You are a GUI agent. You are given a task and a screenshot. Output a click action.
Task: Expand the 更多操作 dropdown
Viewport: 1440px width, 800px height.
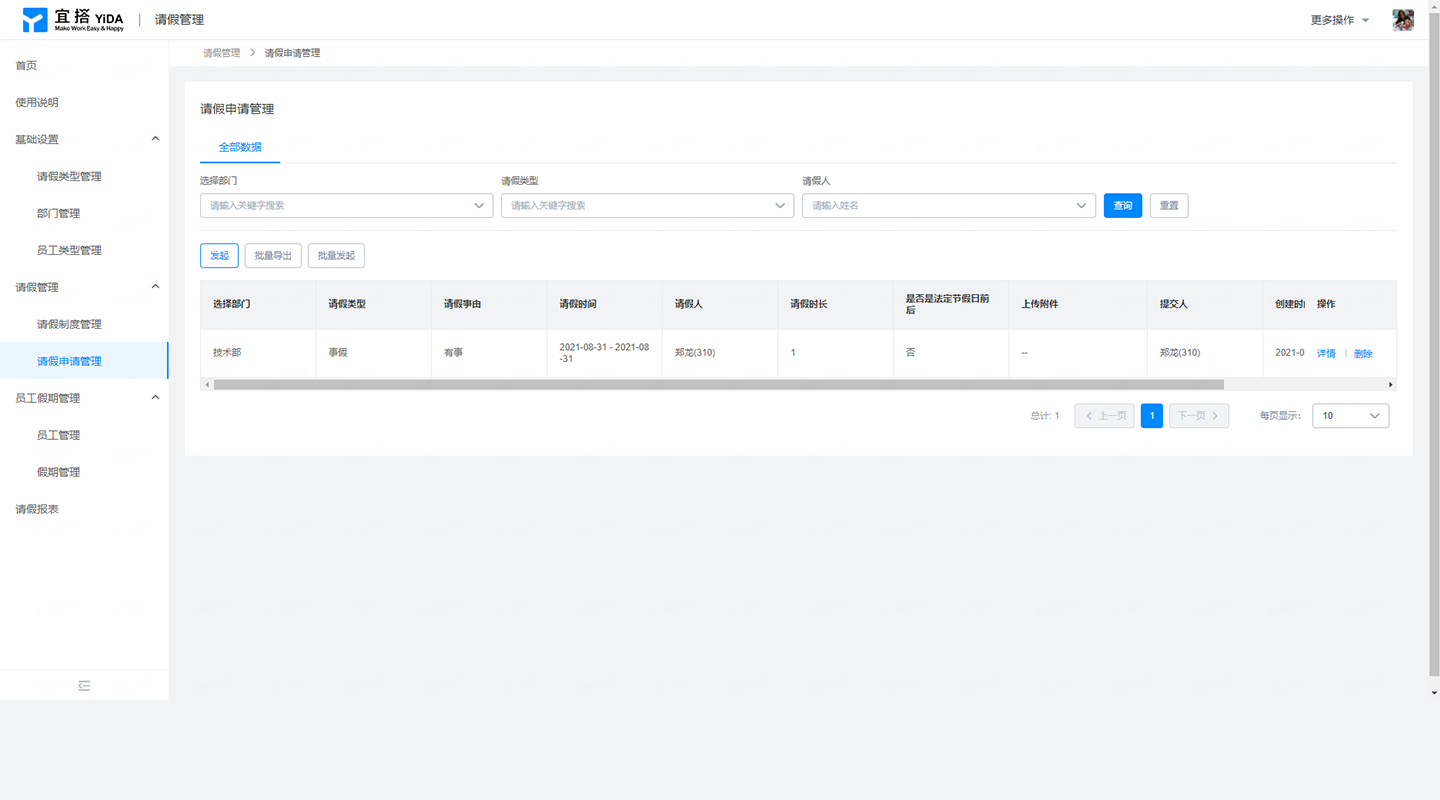[1340, 20]
